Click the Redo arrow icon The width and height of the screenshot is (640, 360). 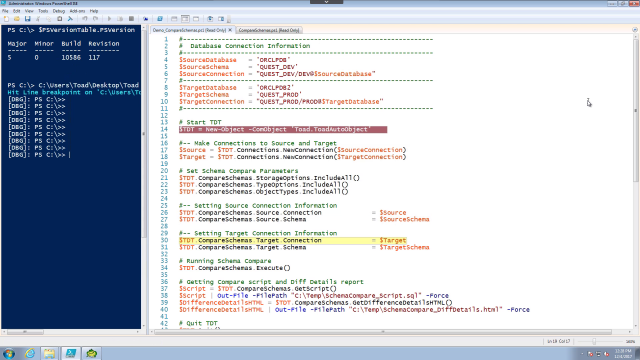click(x=95, y=19)
